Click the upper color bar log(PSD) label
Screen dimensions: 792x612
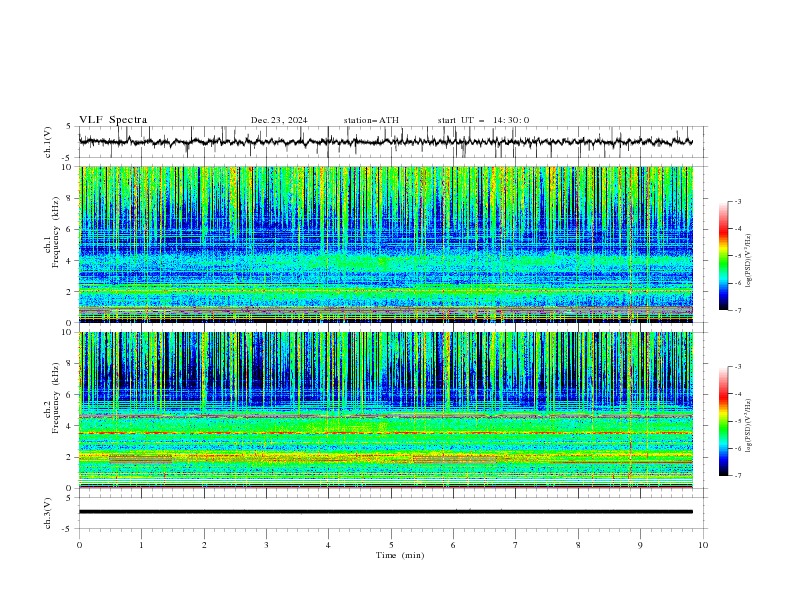click(x=749, y=261)
